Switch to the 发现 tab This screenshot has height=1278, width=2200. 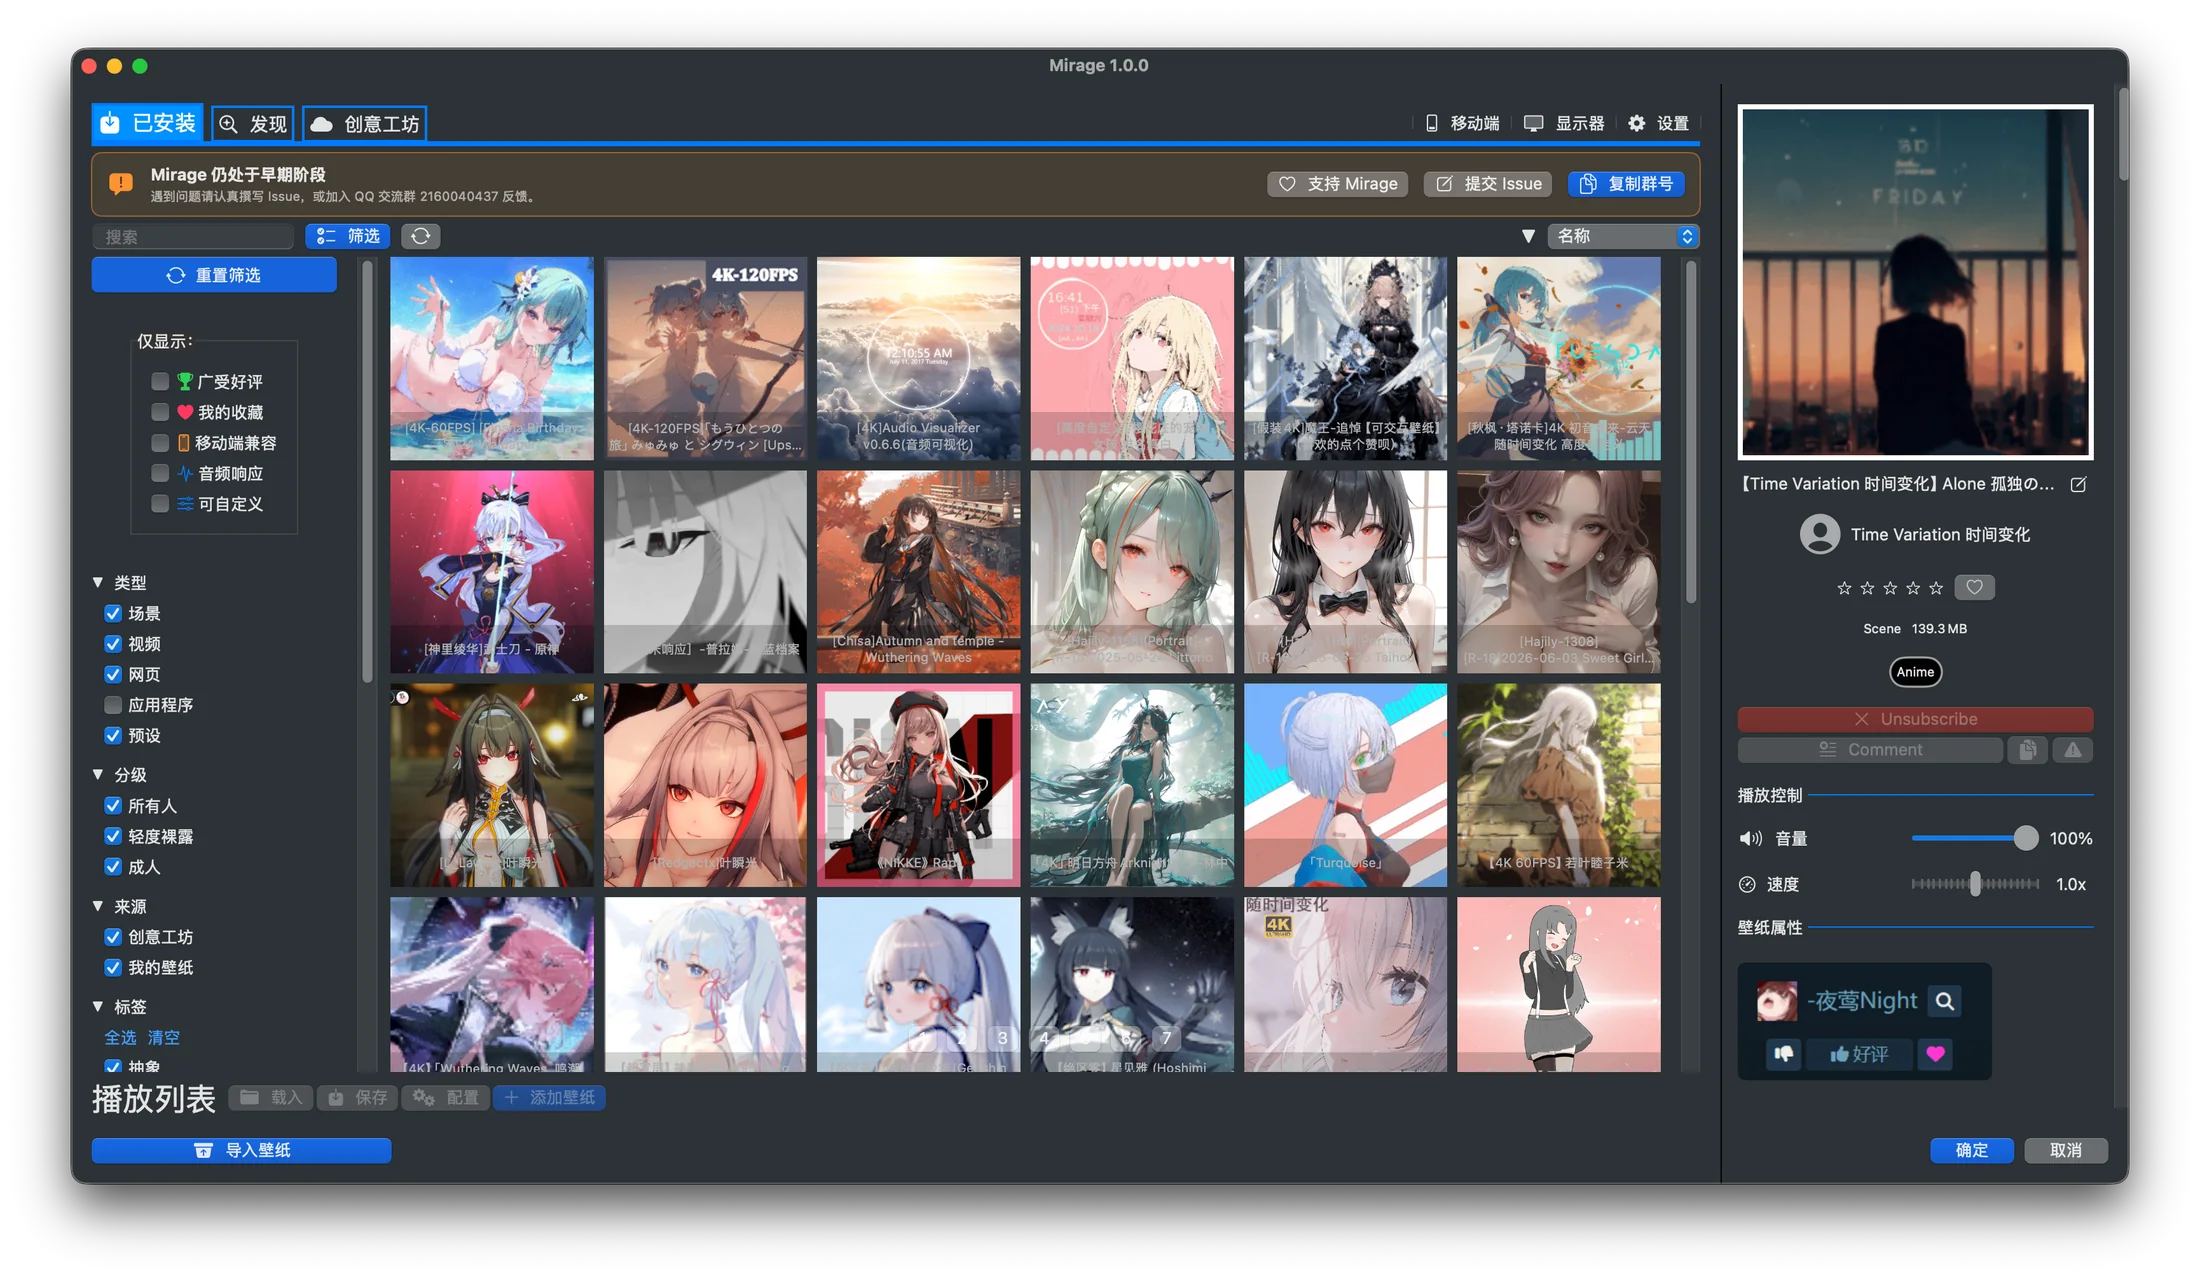click(253, 123)
